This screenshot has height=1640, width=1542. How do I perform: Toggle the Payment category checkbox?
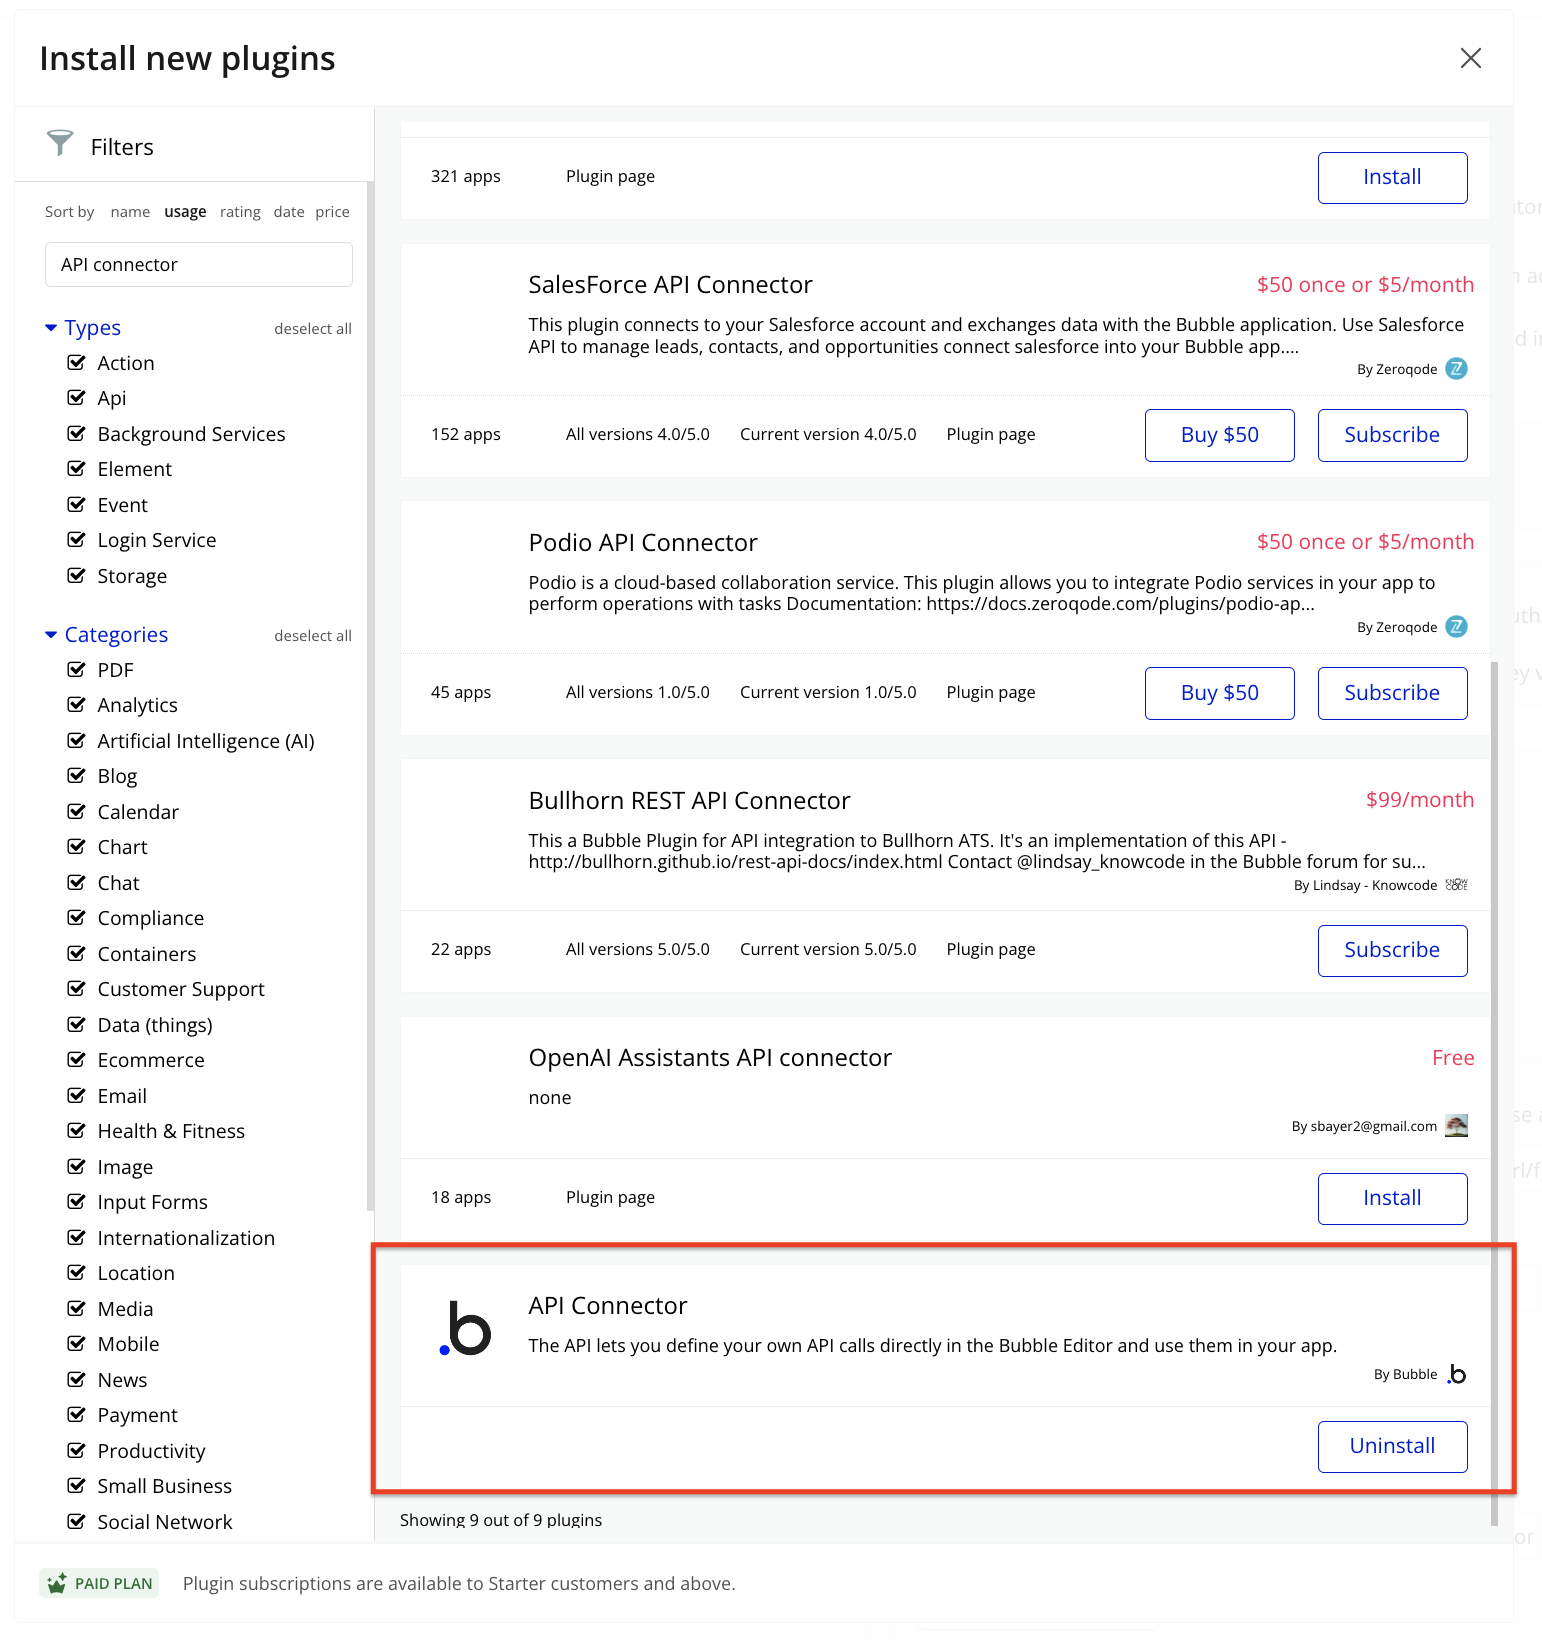coord(76,1415)
